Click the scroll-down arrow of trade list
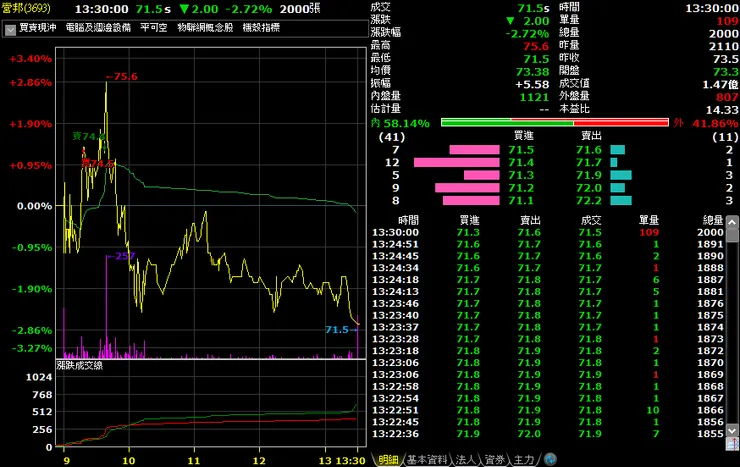The height and width of the screenshot is (467, 740). 732,430
